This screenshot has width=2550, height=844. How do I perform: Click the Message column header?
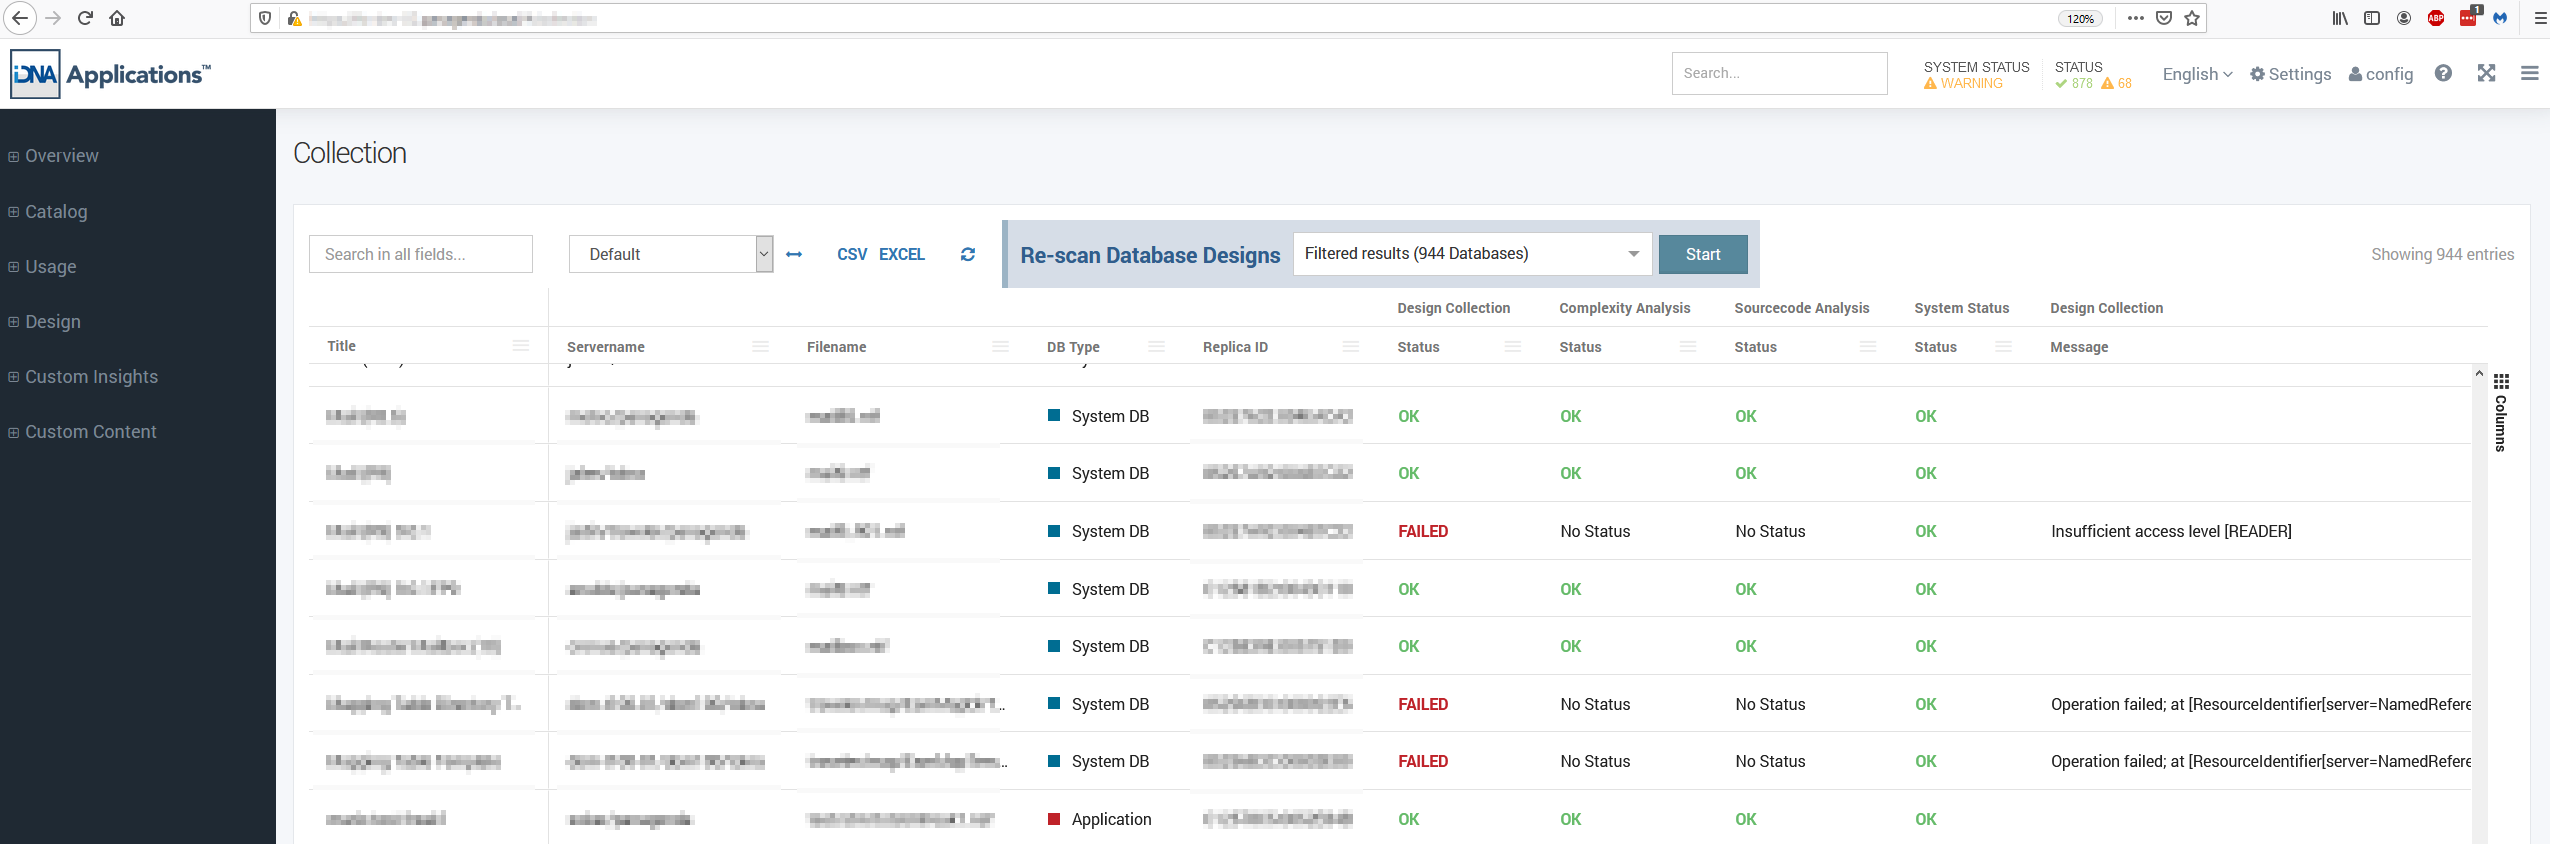click(x=2079, y=347)
